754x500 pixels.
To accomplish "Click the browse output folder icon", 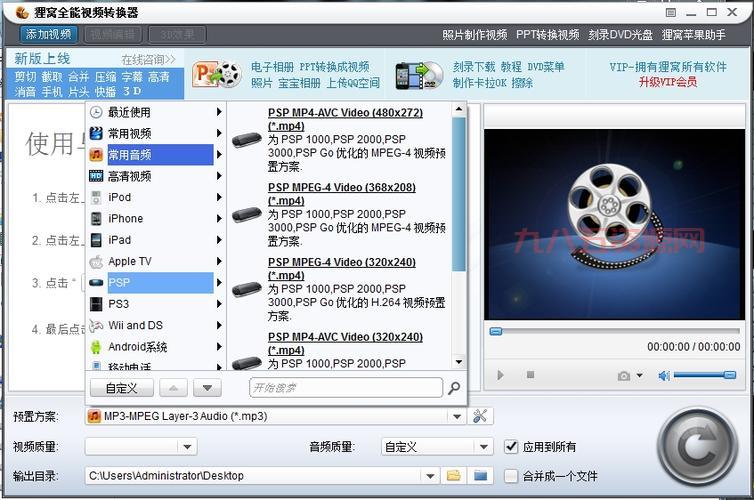I will click(x=453, y=476).
